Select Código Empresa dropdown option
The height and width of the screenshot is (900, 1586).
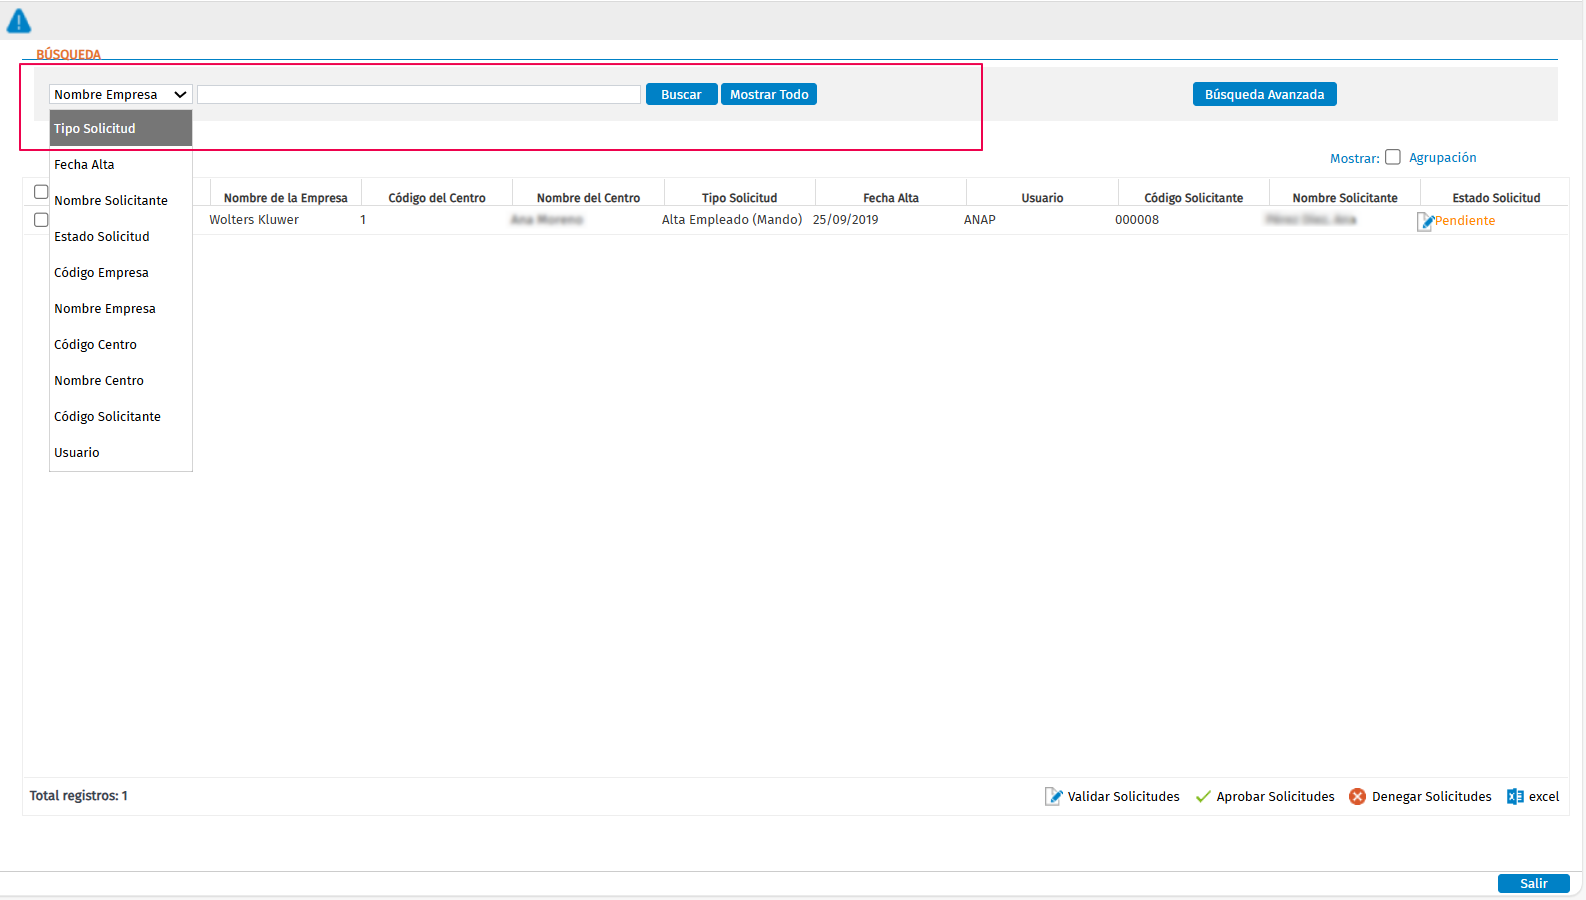121,272
